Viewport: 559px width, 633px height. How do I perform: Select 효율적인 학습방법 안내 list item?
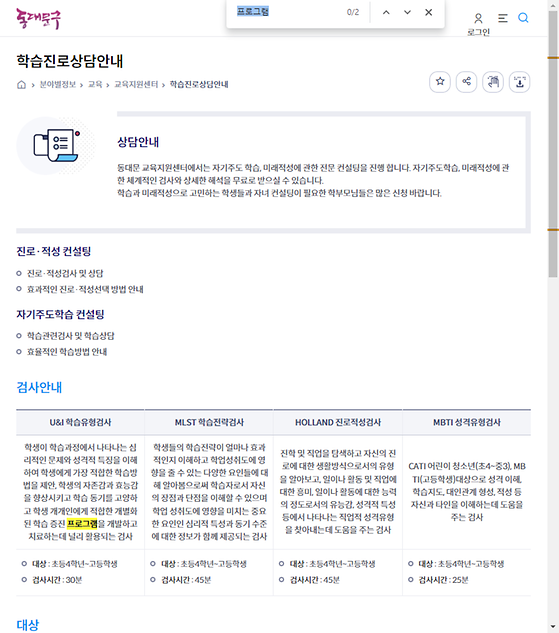click(67, 352)
